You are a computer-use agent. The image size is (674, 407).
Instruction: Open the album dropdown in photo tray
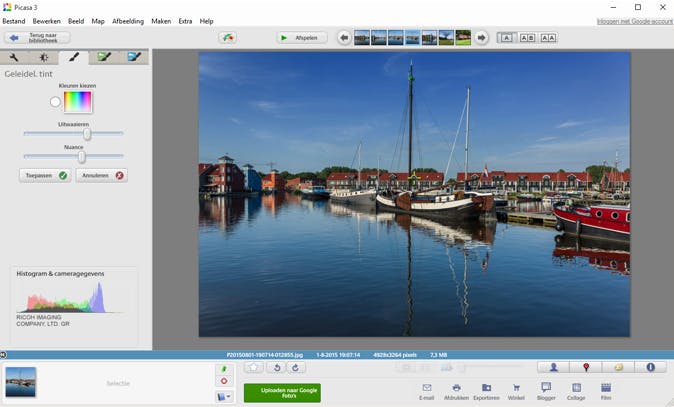pyautogui.click(x=223, y=396)
